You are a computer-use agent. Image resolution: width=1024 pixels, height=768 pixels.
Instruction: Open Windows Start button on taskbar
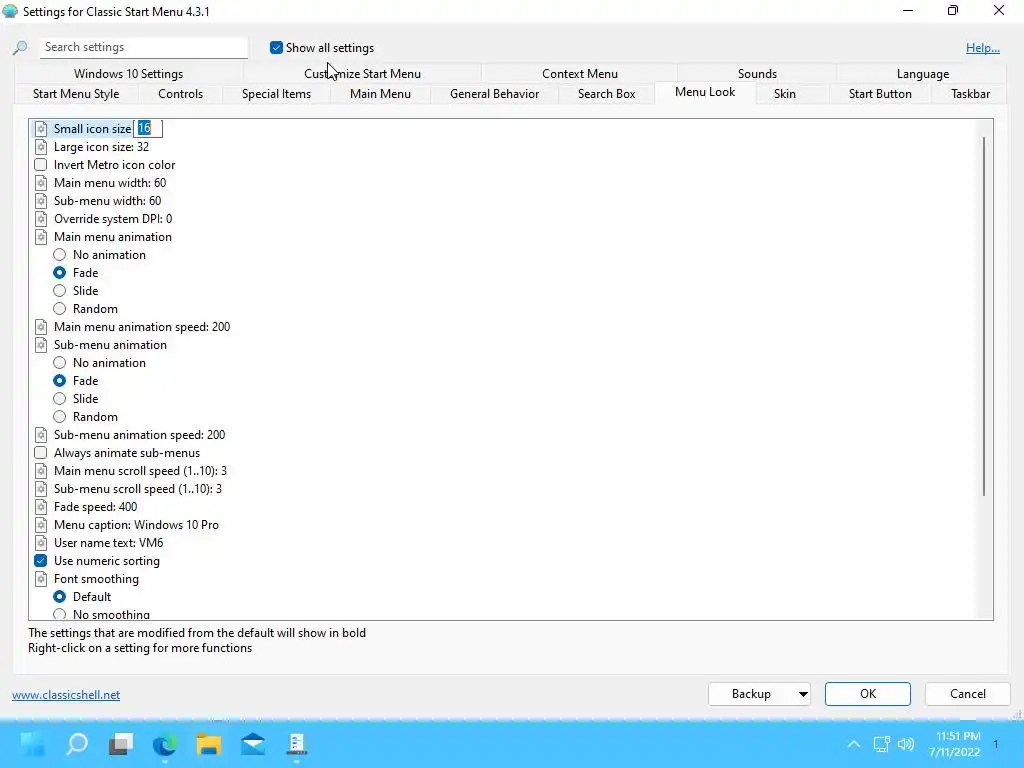(x=32, y=744)
